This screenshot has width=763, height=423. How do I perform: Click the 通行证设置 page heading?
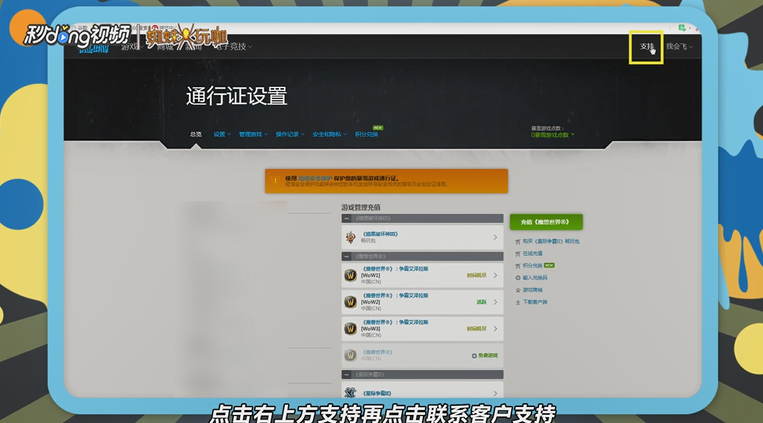coord(236,96)
